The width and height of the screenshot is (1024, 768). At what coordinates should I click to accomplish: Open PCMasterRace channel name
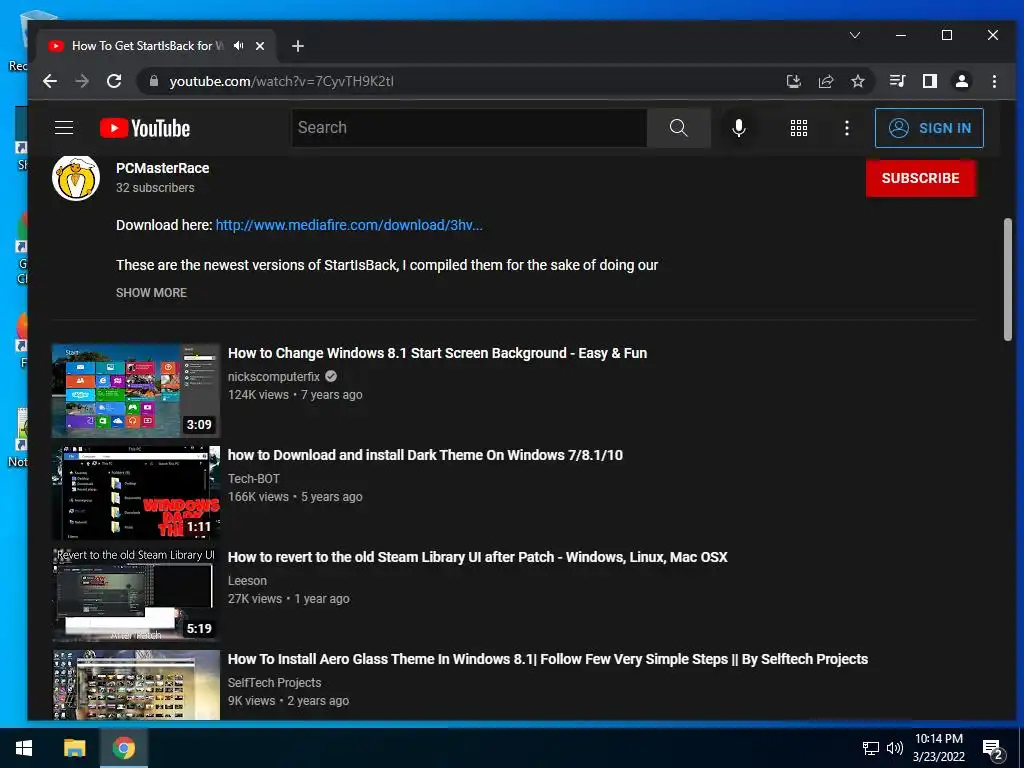(x=163, y=168)
